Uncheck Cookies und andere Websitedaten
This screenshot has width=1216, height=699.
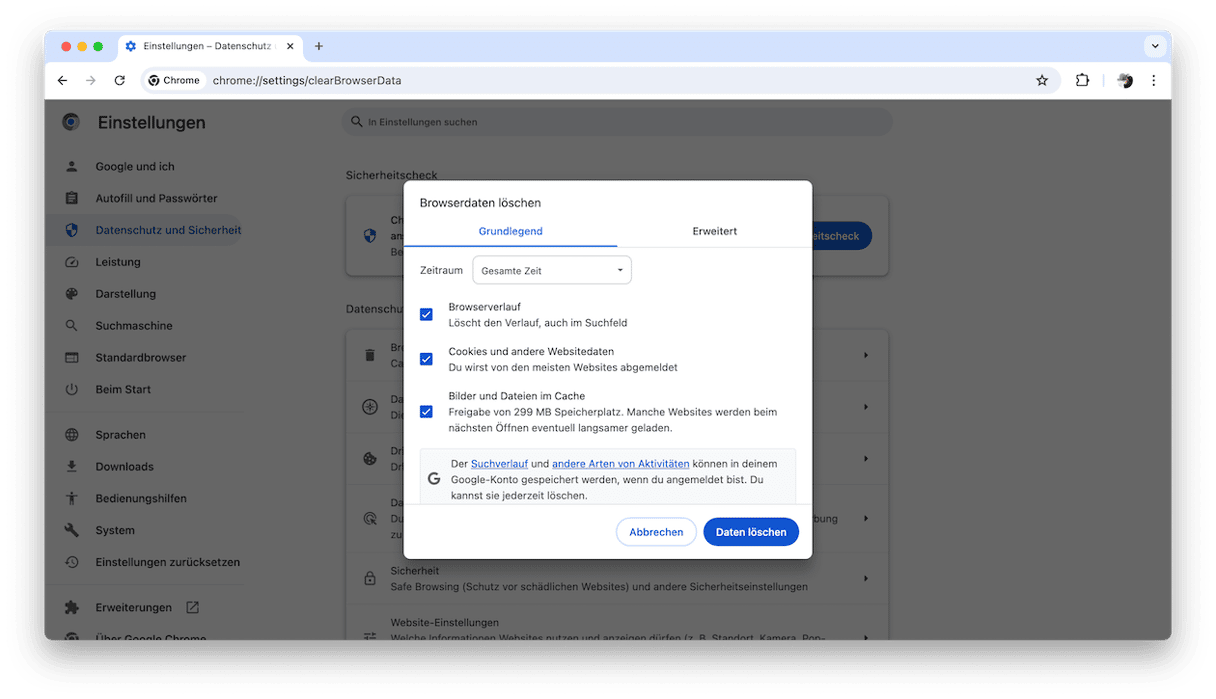[426, 359]
